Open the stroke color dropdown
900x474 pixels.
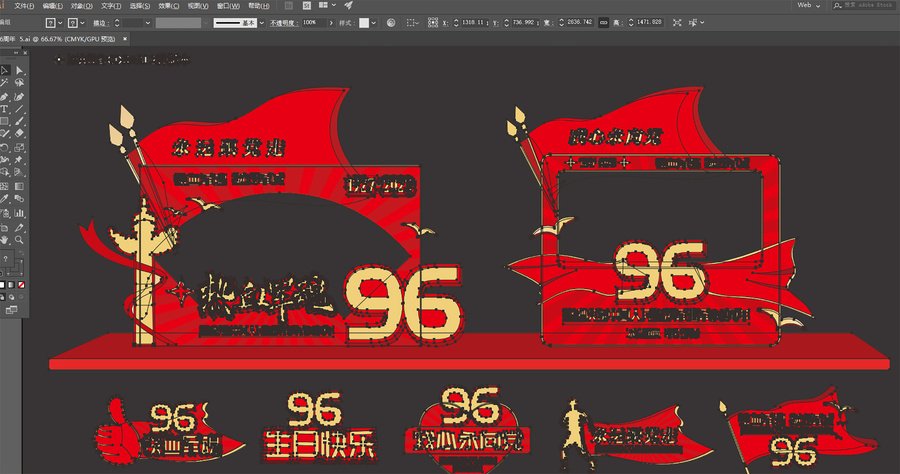click(x=82, y=23)
